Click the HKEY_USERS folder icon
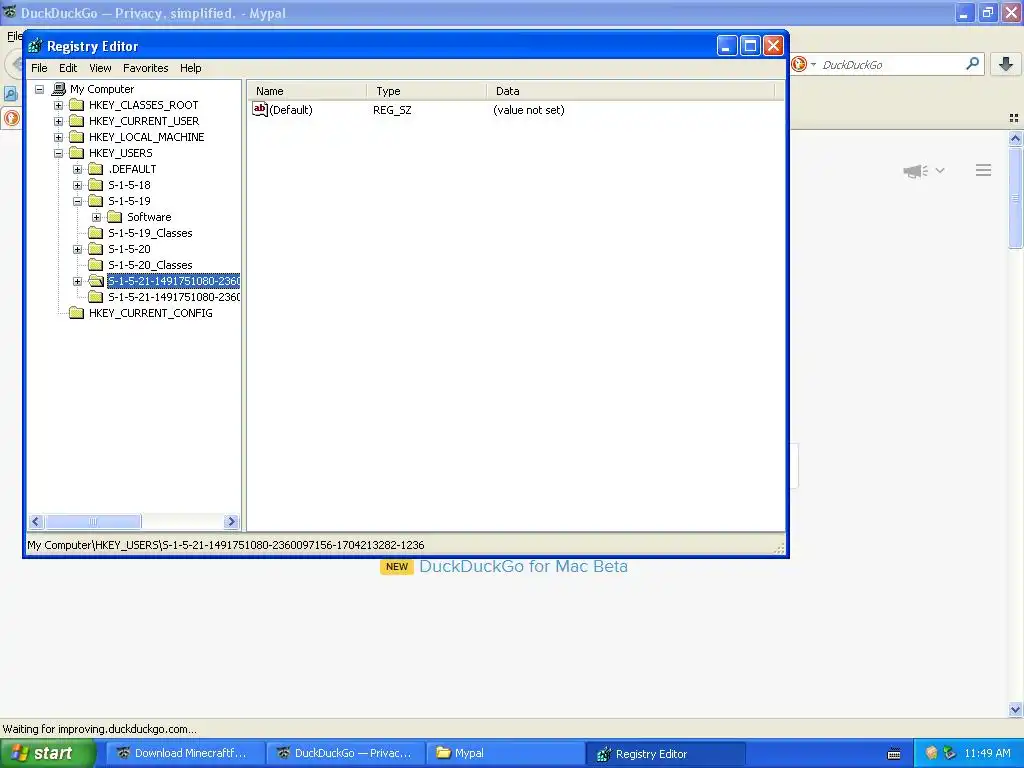 tap(76, 153)
